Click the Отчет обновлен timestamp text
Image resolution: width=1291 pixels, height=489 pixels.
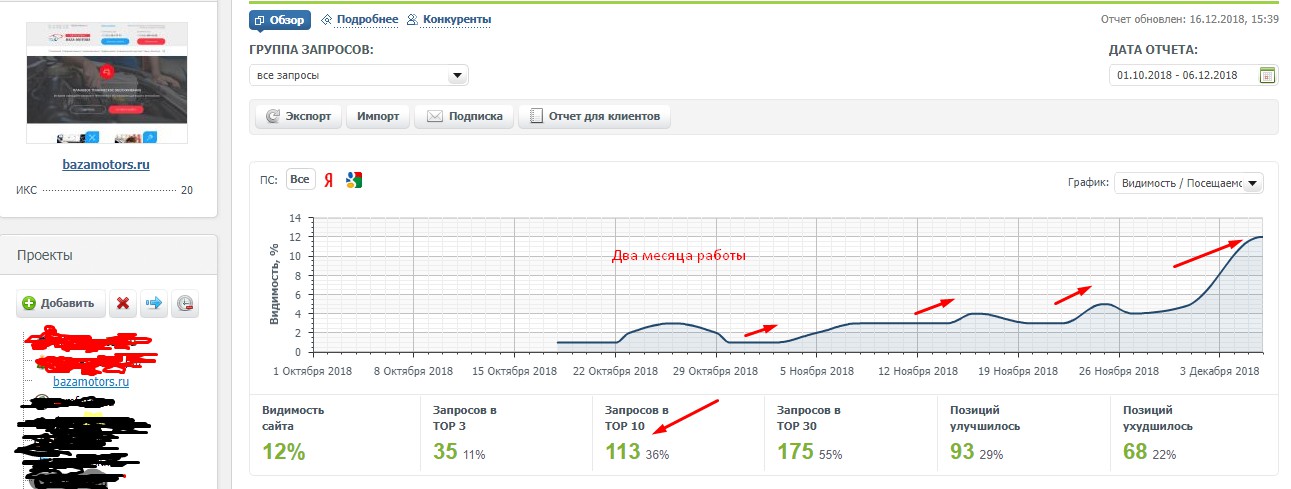1189,19
